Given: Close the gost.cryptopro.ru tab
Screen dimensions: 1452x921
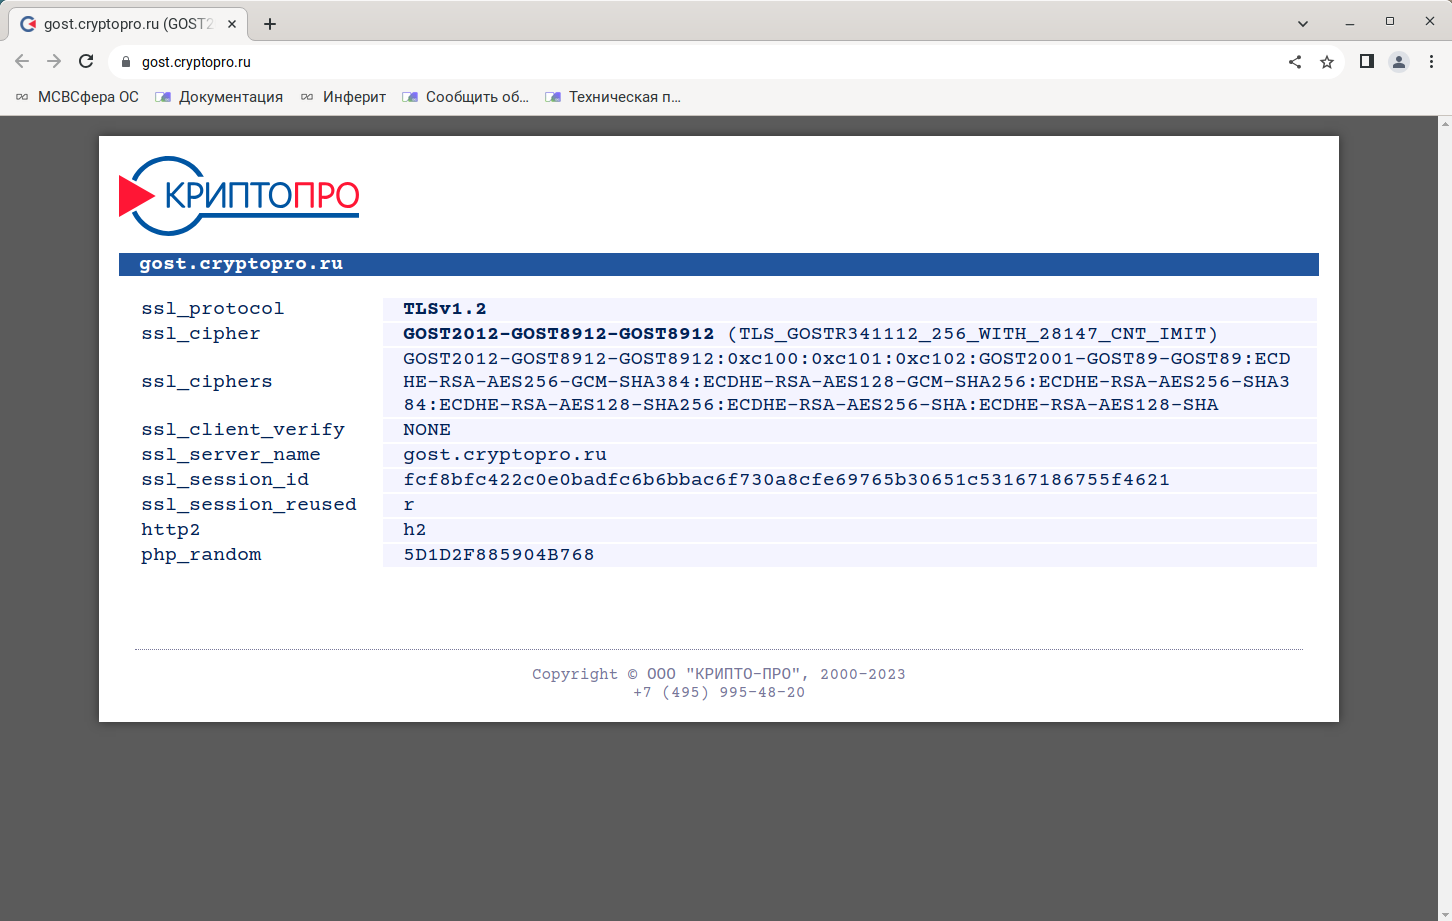Looking at the screenshot, I should point(232,24).
